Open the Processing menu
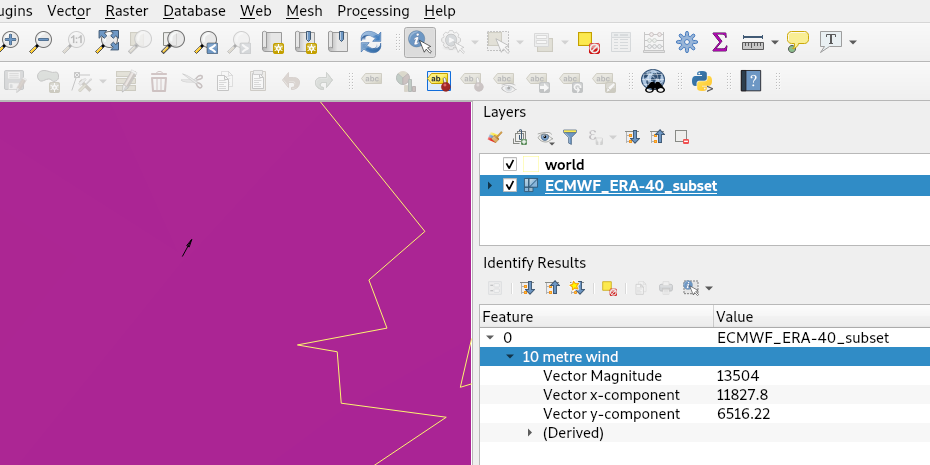 pos(373,11)
